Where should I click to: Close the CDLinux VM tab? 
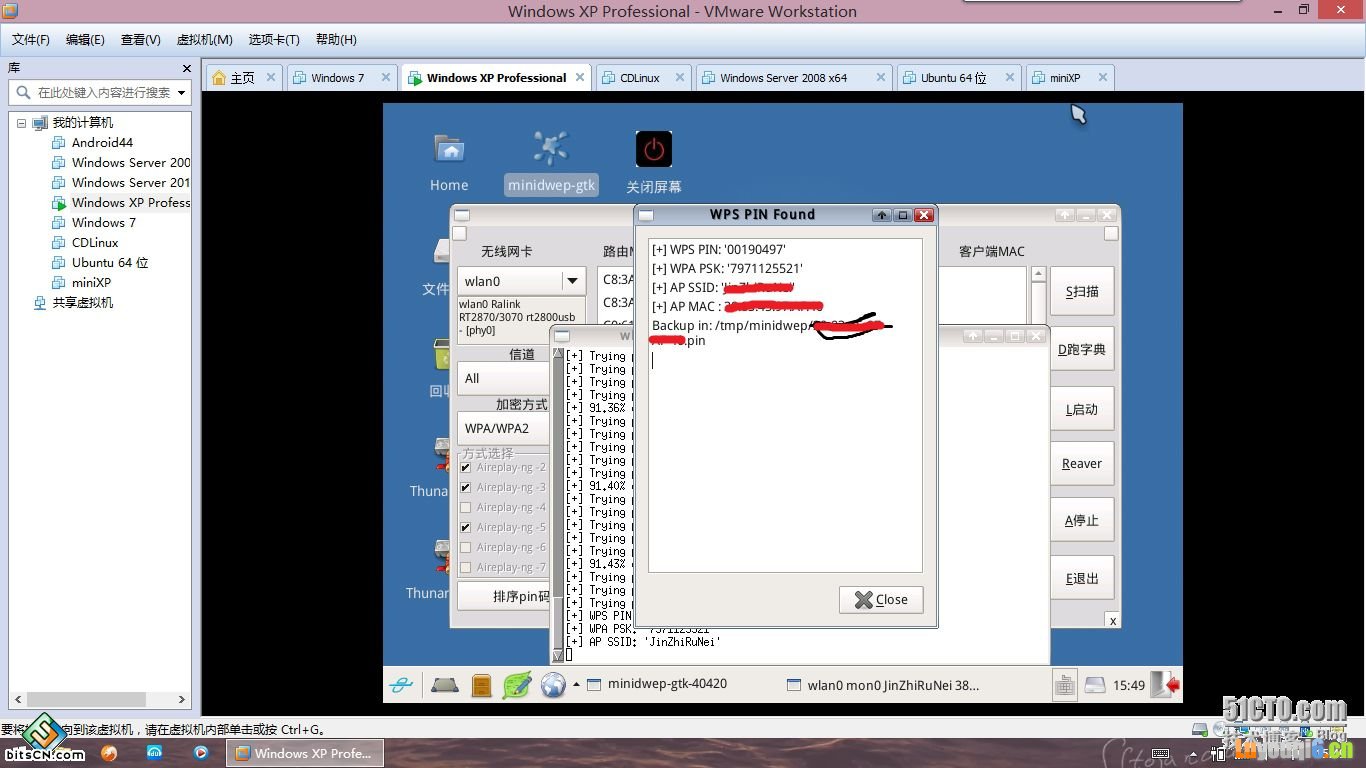point(680,77)
